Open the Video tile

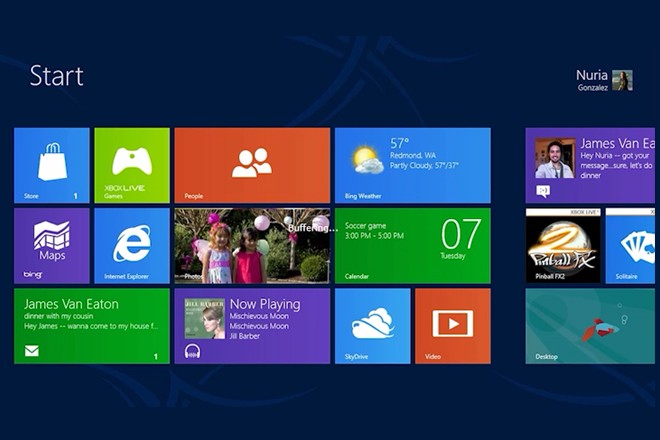pos(453,326)
